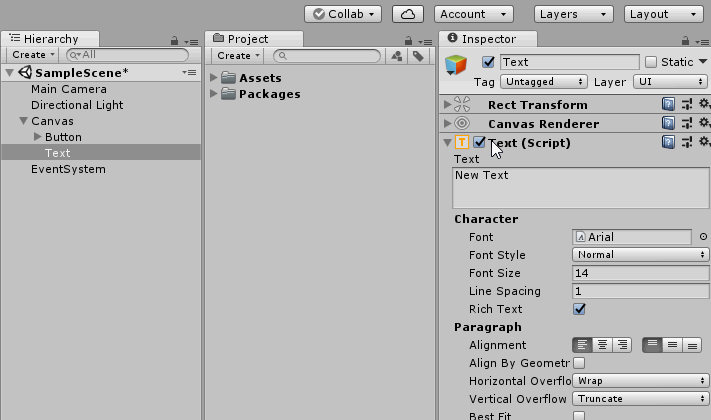Open the Static options dropdown arrow
711x420 pixels.
click(703, 61)
